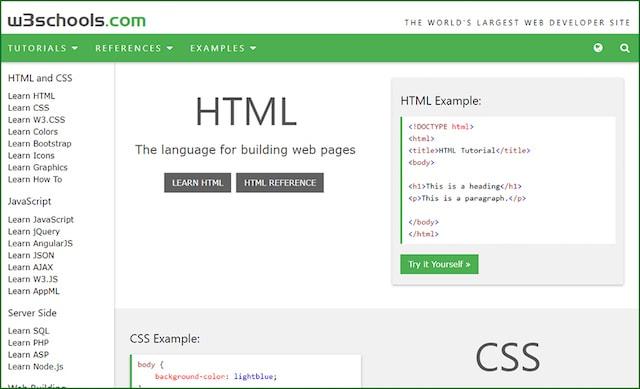This screenshot has width=640, height=389.
Task: Open the Learn Bootstrap link
Action: click(40, 143)
